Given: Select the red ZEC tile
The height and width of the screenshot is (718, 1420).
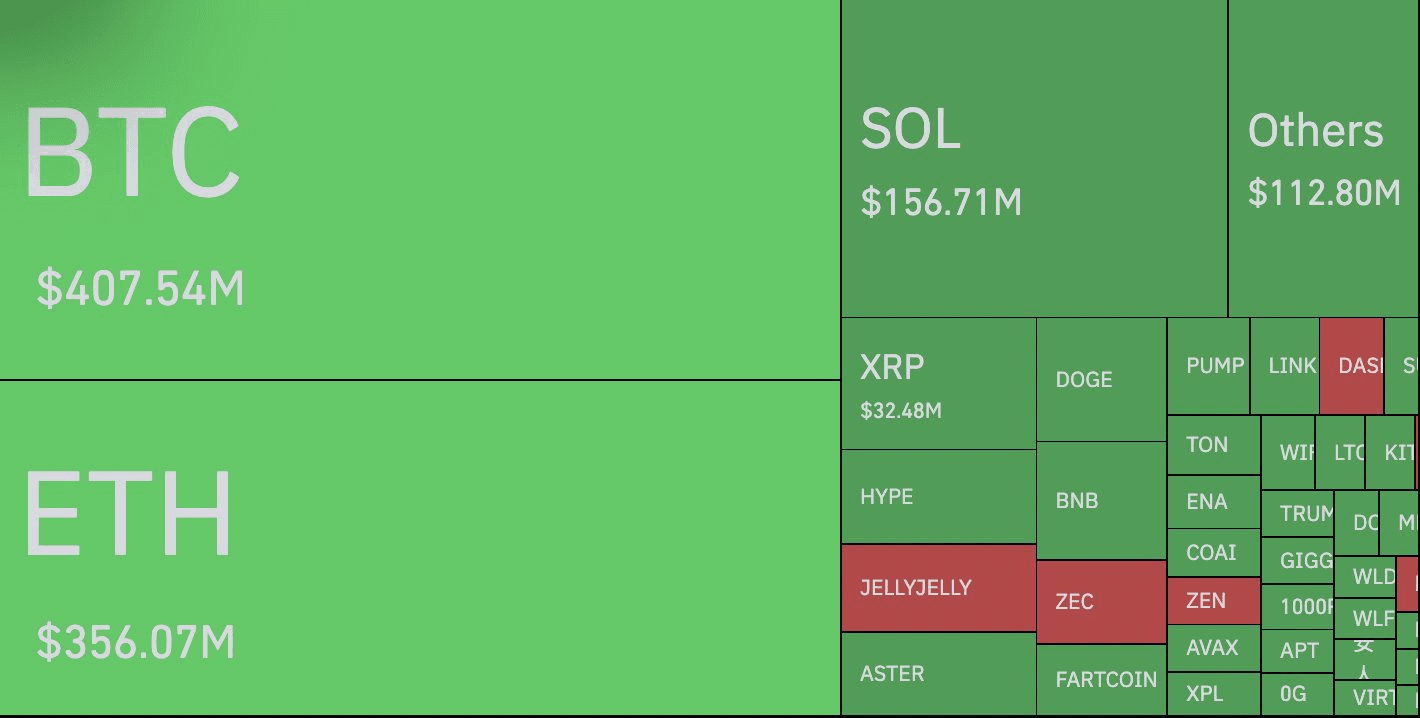Looking at the screenshot, I should (1101, 602).
